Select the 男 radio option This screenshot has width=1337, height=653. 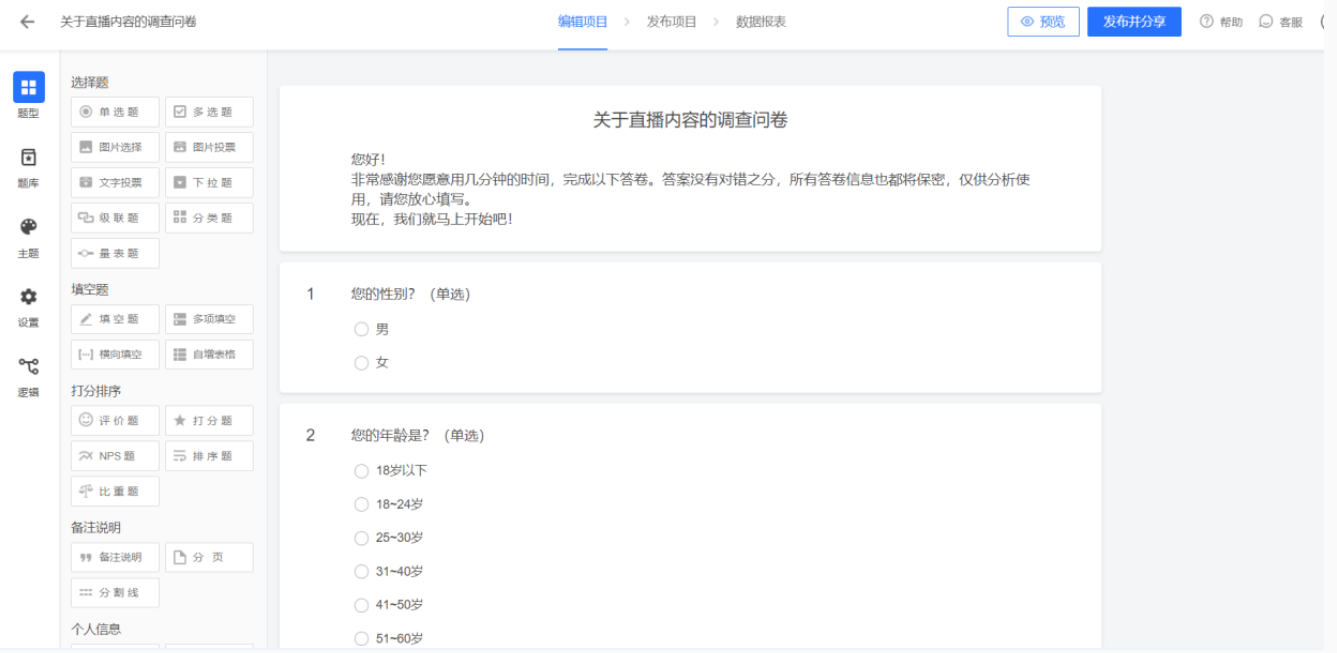(x=362, y=329)
